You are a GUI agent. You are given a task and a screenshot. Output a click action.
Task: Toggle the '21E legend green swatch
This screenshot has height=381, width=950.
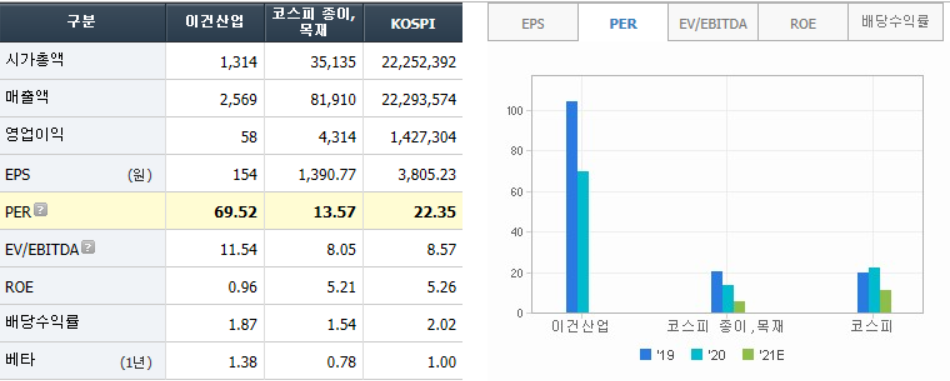click(749, 354)
